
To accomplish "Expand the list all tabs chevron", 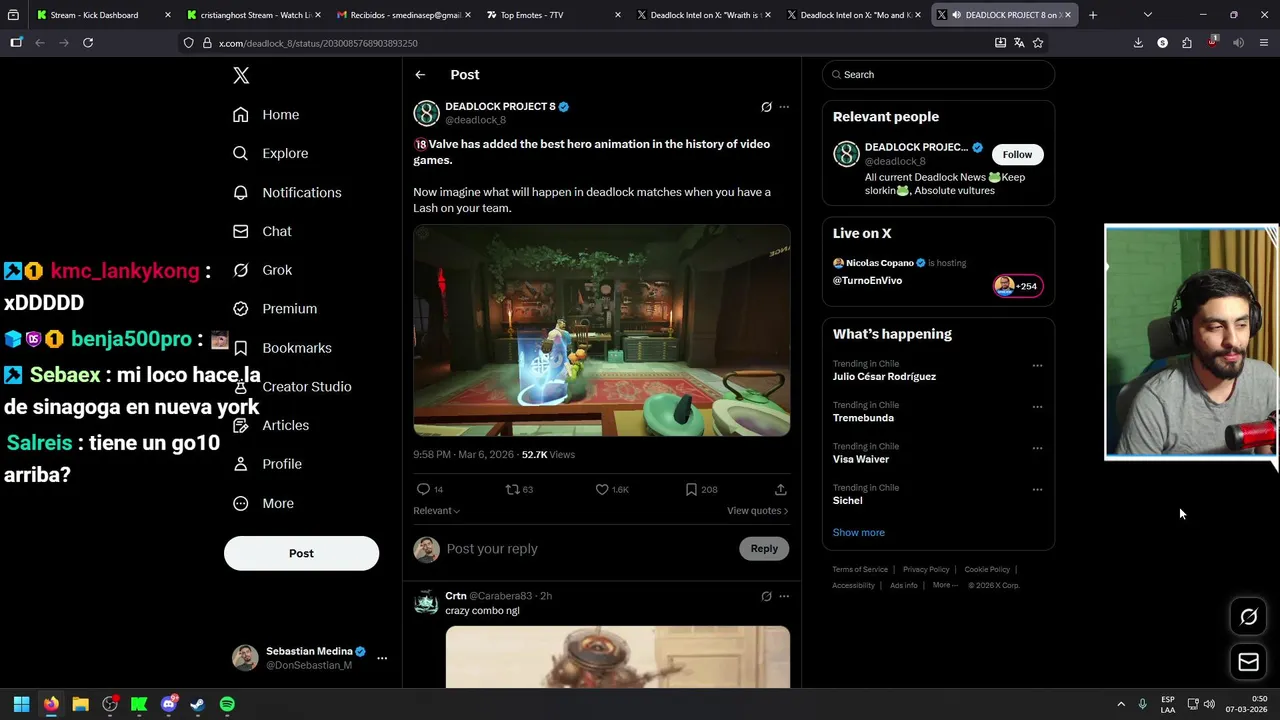I will [1147, 15].
